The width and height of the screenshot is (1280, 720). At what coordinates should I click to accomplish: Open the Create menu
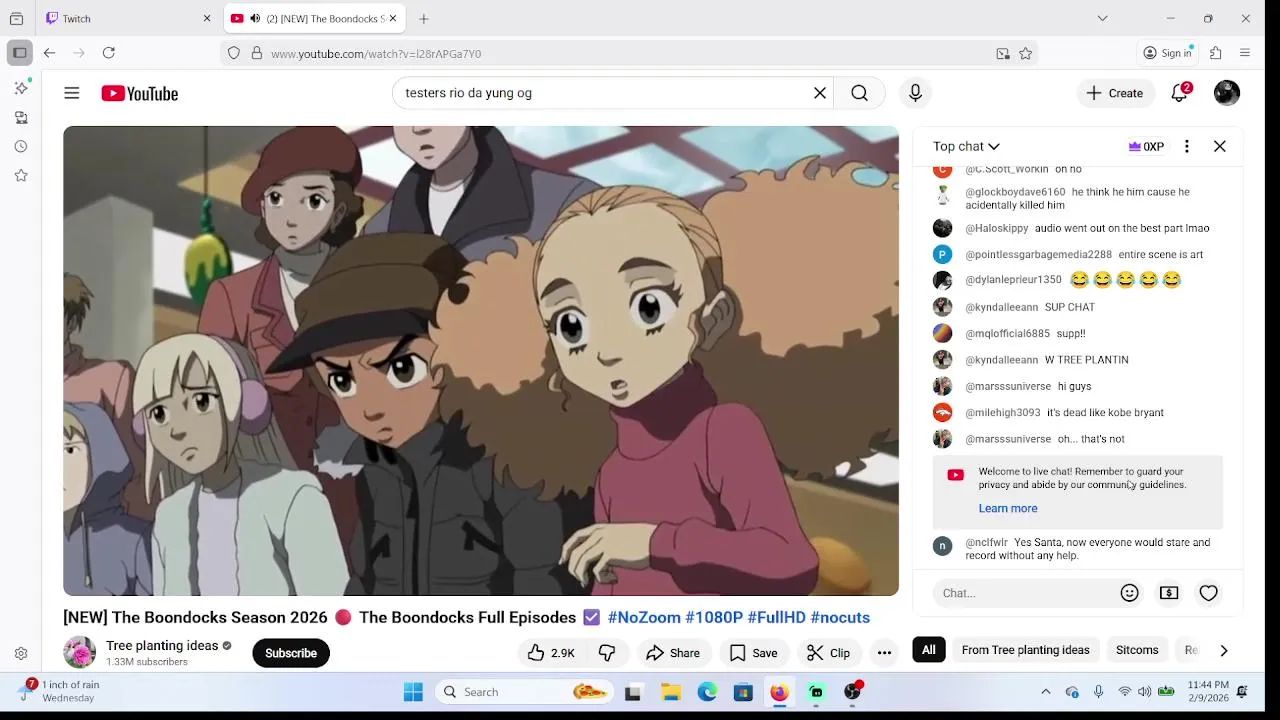1115,93
